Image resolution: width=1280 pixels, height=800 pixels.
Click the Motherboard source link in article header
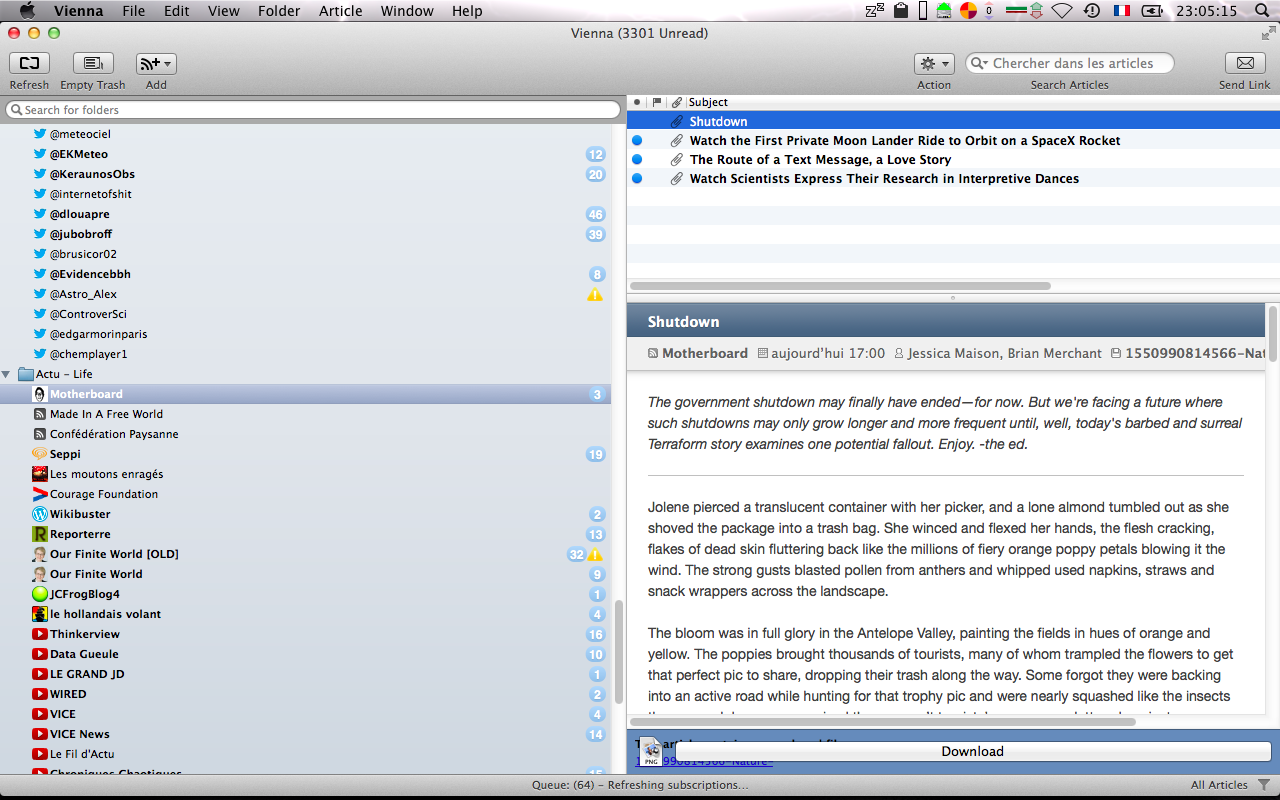click(705, 353)
